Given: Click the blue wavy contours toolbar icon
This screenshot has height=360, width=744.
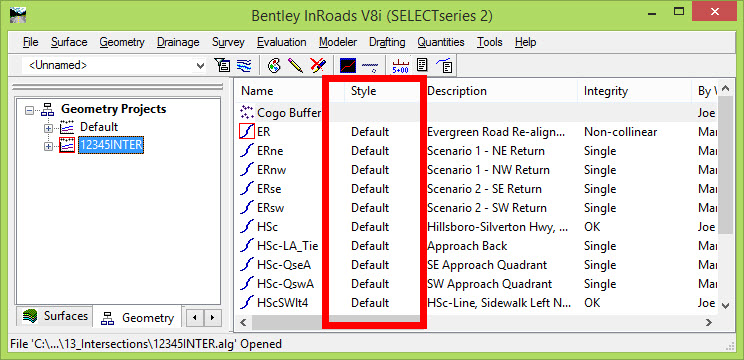Looking at the screenshot, I should tap(245, 65).
